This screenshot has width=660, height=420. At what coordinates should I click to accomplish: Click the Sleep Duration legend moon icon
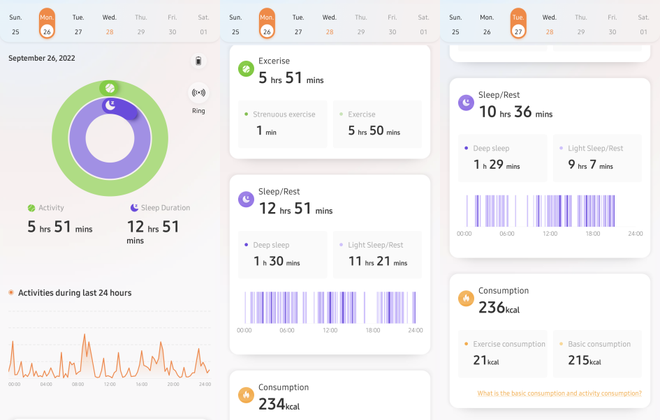pyautogui.click(x=134, y=208)
